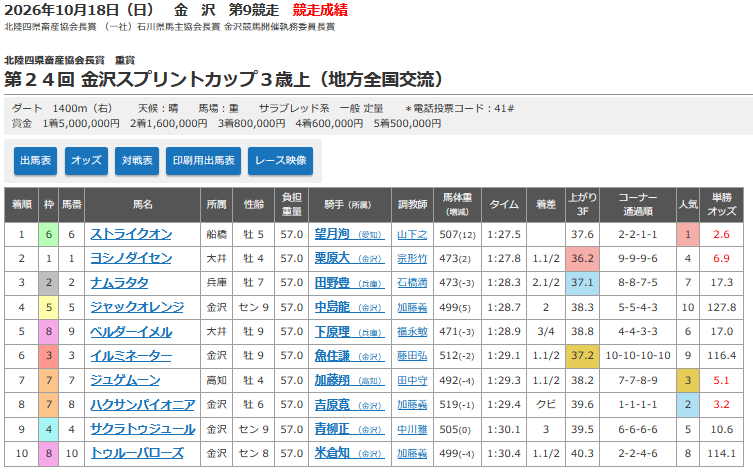Screen dimensions: 753x476
Task: Open horse トゥルーバローズ link
Action: [x=137, y=453]
